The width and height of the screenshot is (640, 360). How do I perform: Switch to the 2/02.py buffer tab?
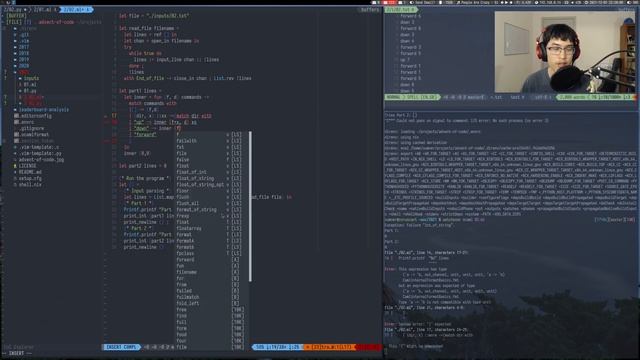[x=15, y=9]
